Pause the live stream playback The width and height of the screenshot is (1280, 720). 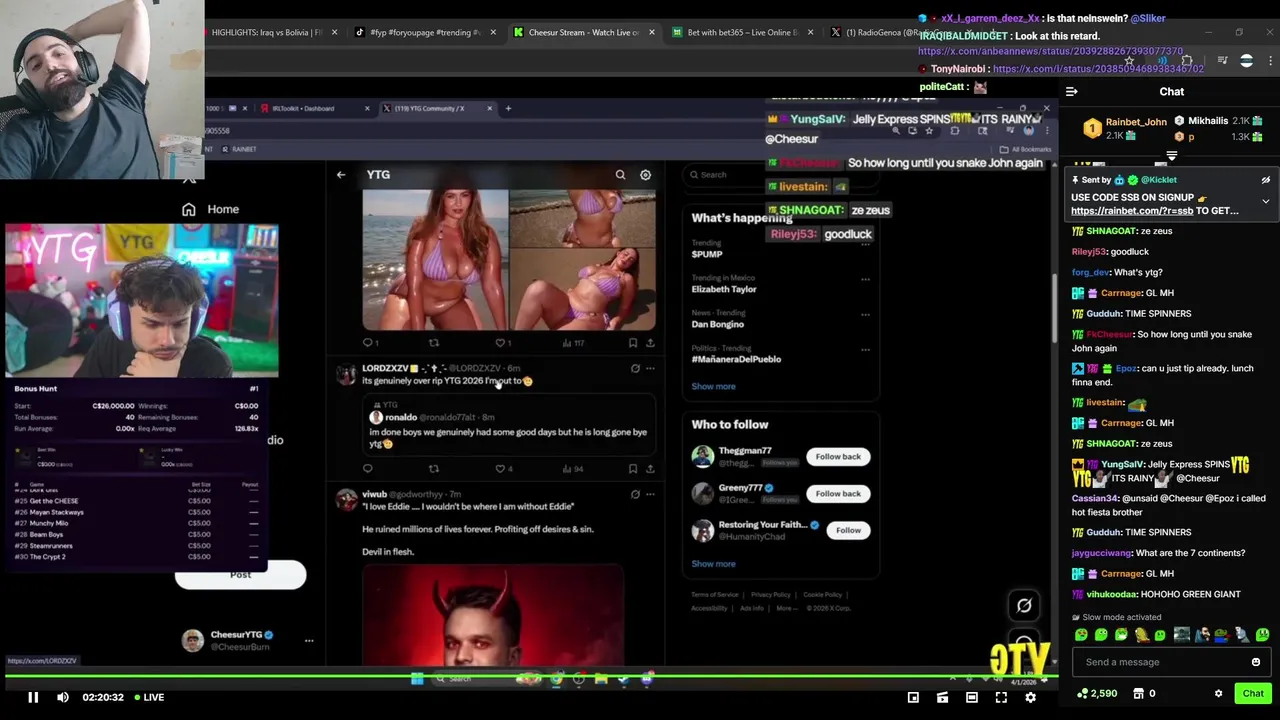(x=32, y=697)
